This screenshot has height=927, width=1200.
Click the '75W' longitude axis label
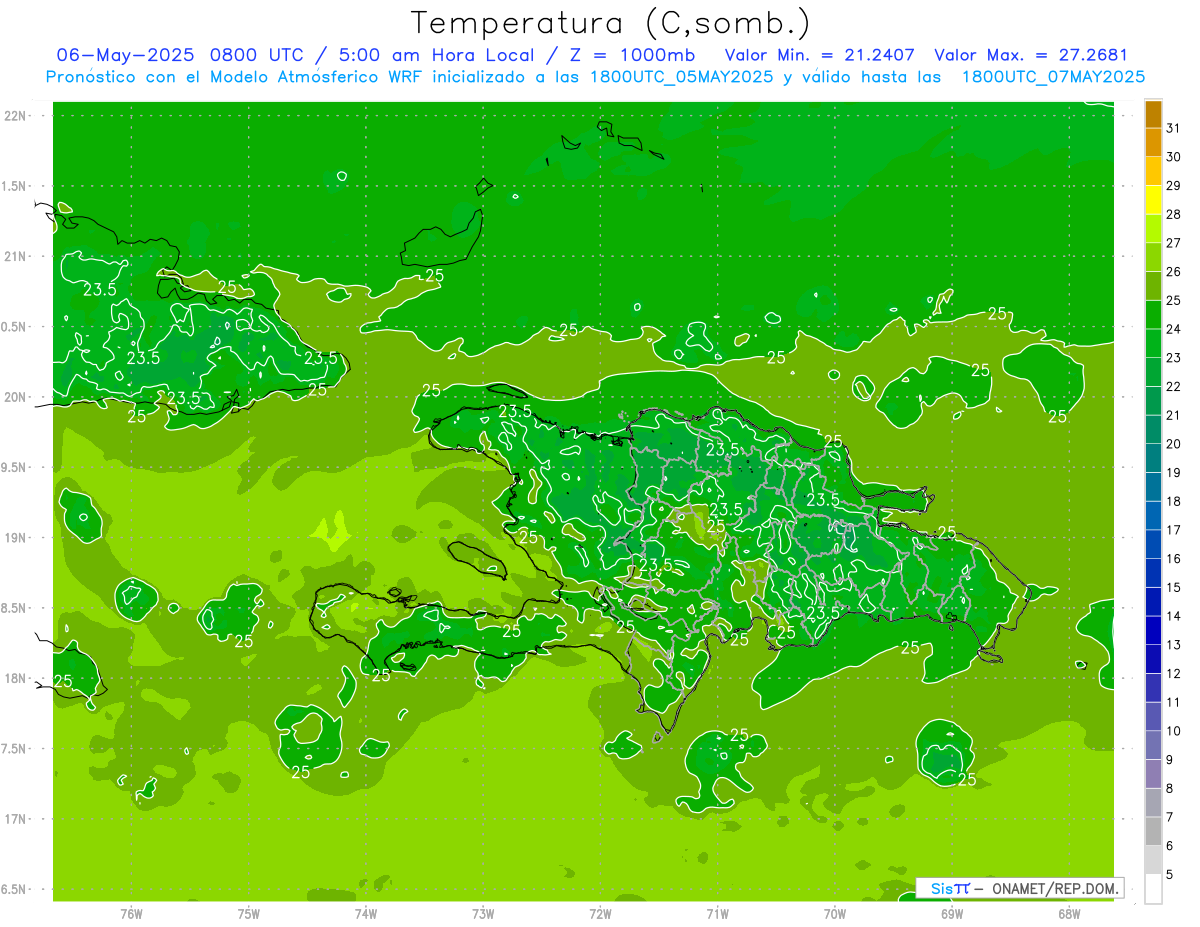(x=249, y=913)
